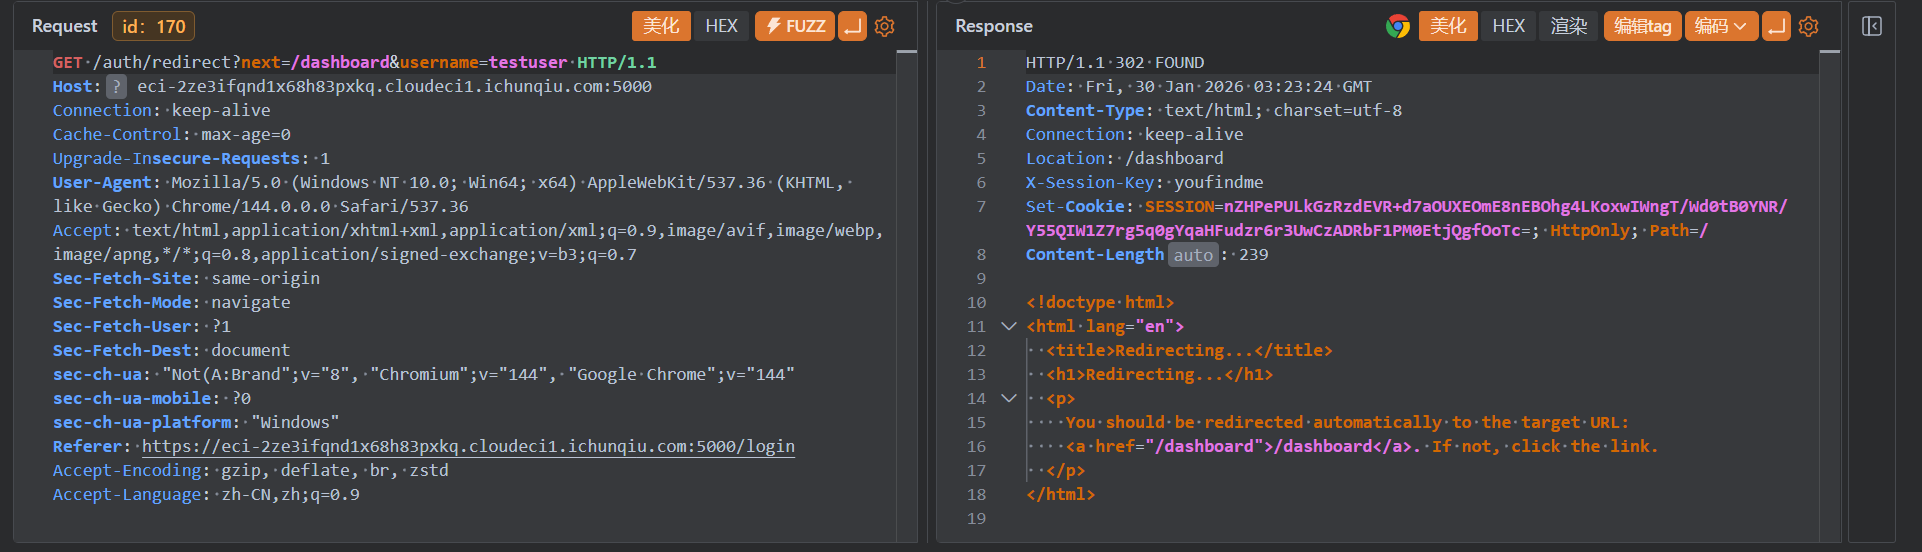This screenshot has width=1922, height=552.
Task: Click the Set-Cookie SESSION value
Action: 1406,218
